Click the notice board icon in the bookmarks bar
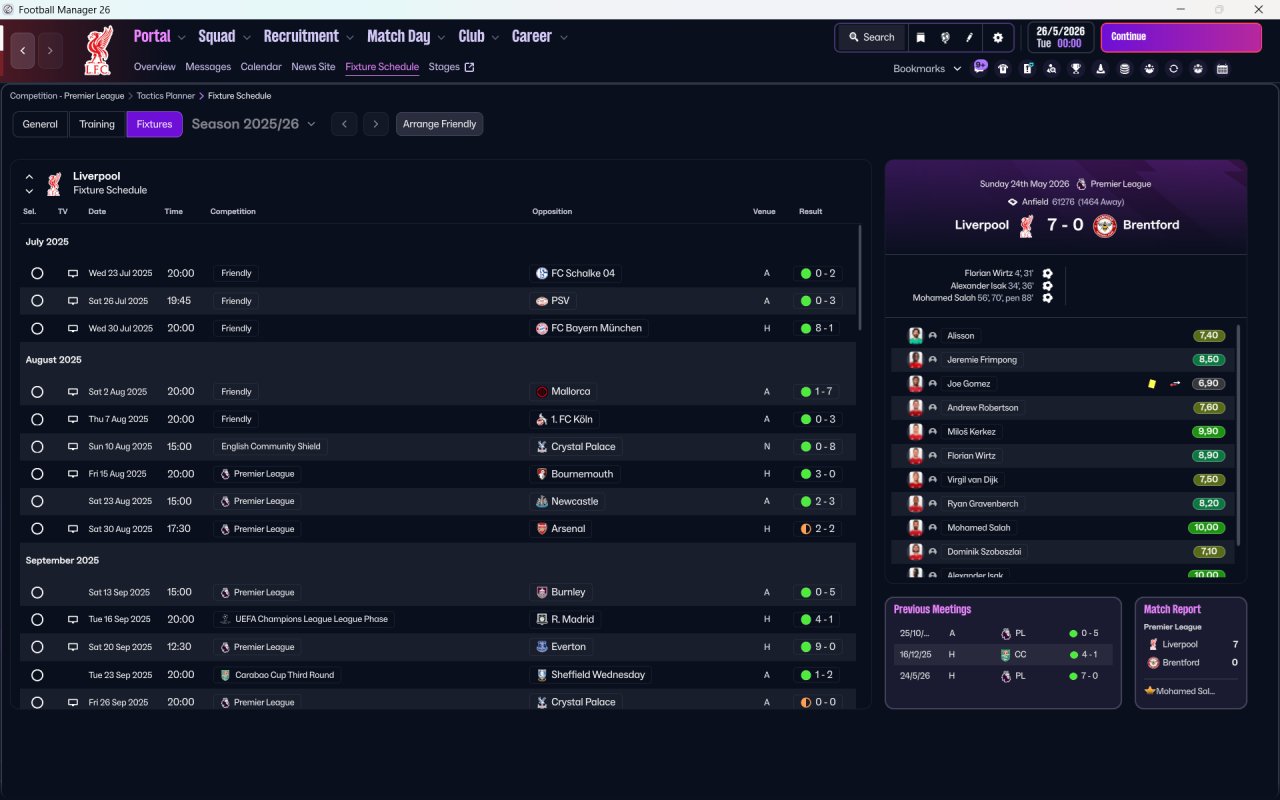Image resolution: width=1280 pixels, height=800 pixels. tap(1028, 69)
